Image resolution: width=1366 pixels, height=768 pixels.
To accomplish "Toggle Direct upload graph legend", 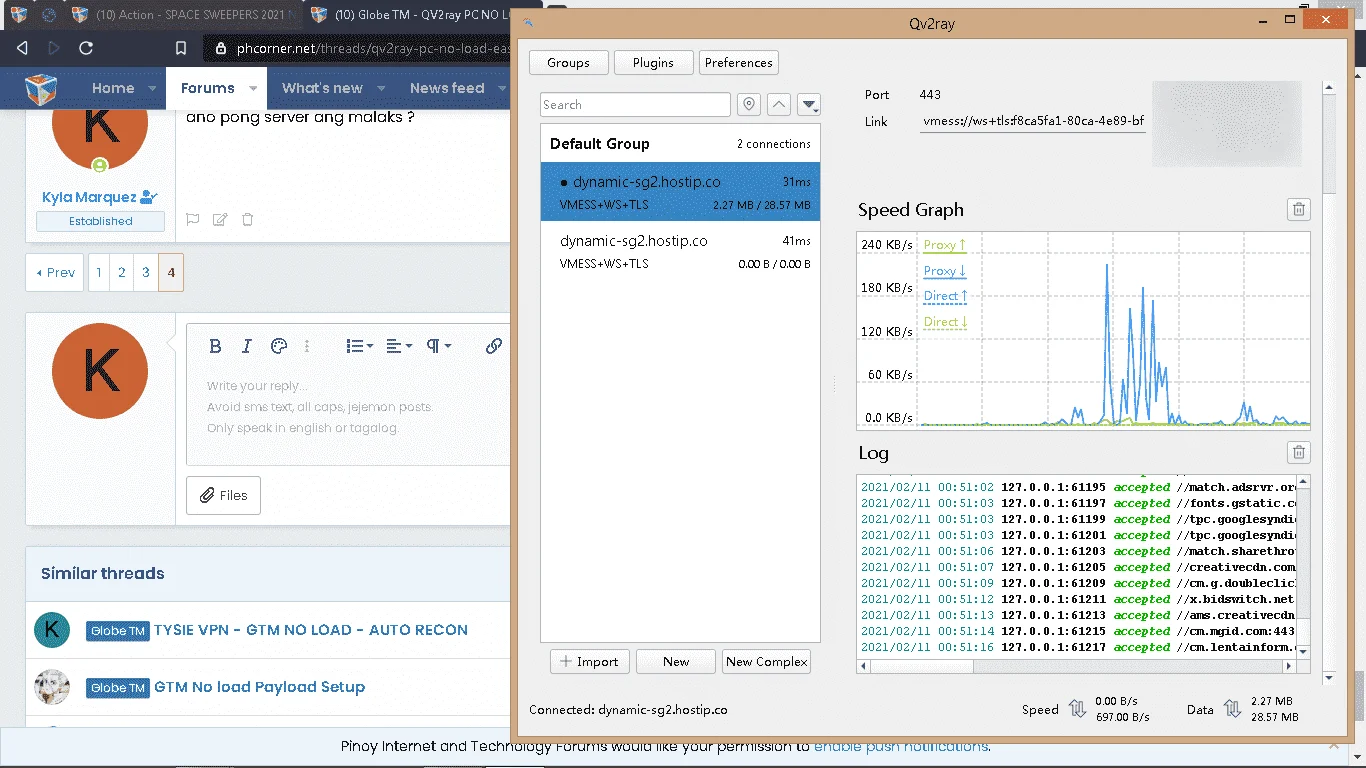I will click(x=946, y=296).
